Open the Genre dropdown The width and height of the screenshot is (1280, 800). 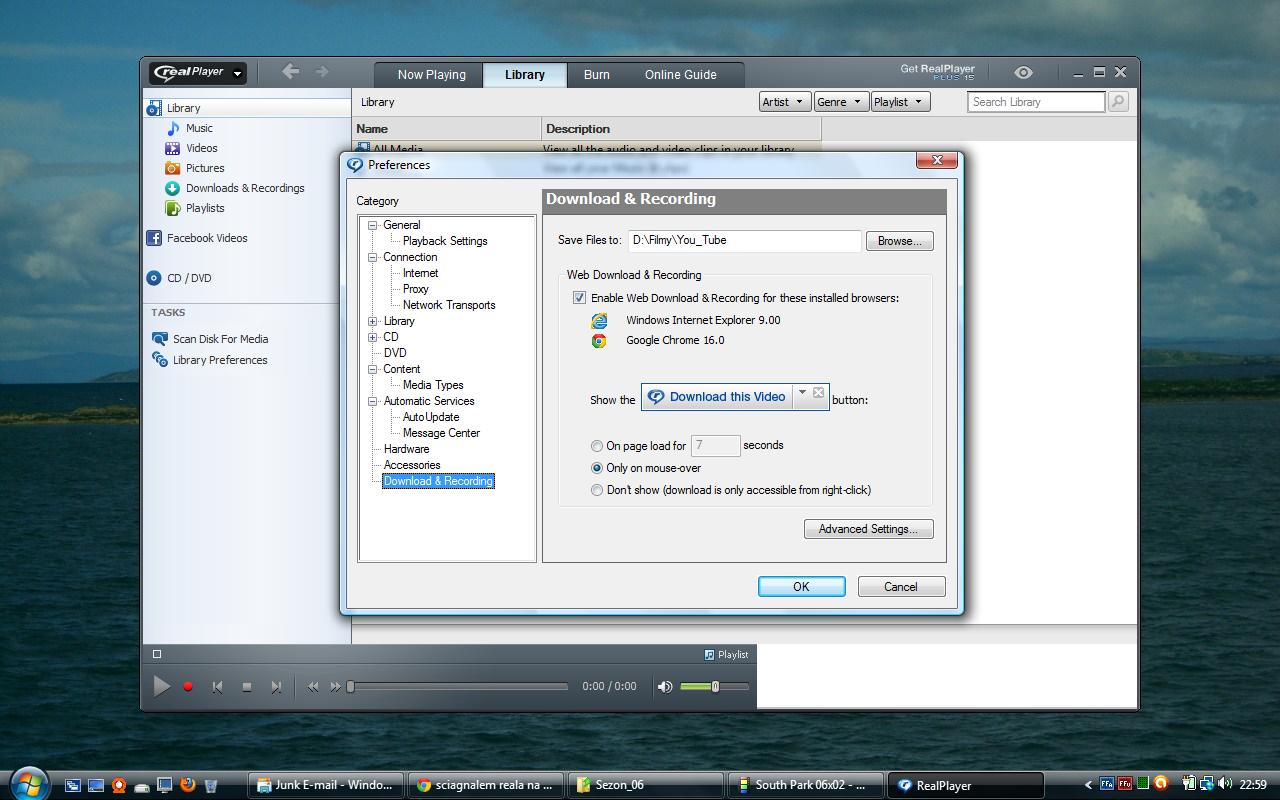tap(841, 102)
